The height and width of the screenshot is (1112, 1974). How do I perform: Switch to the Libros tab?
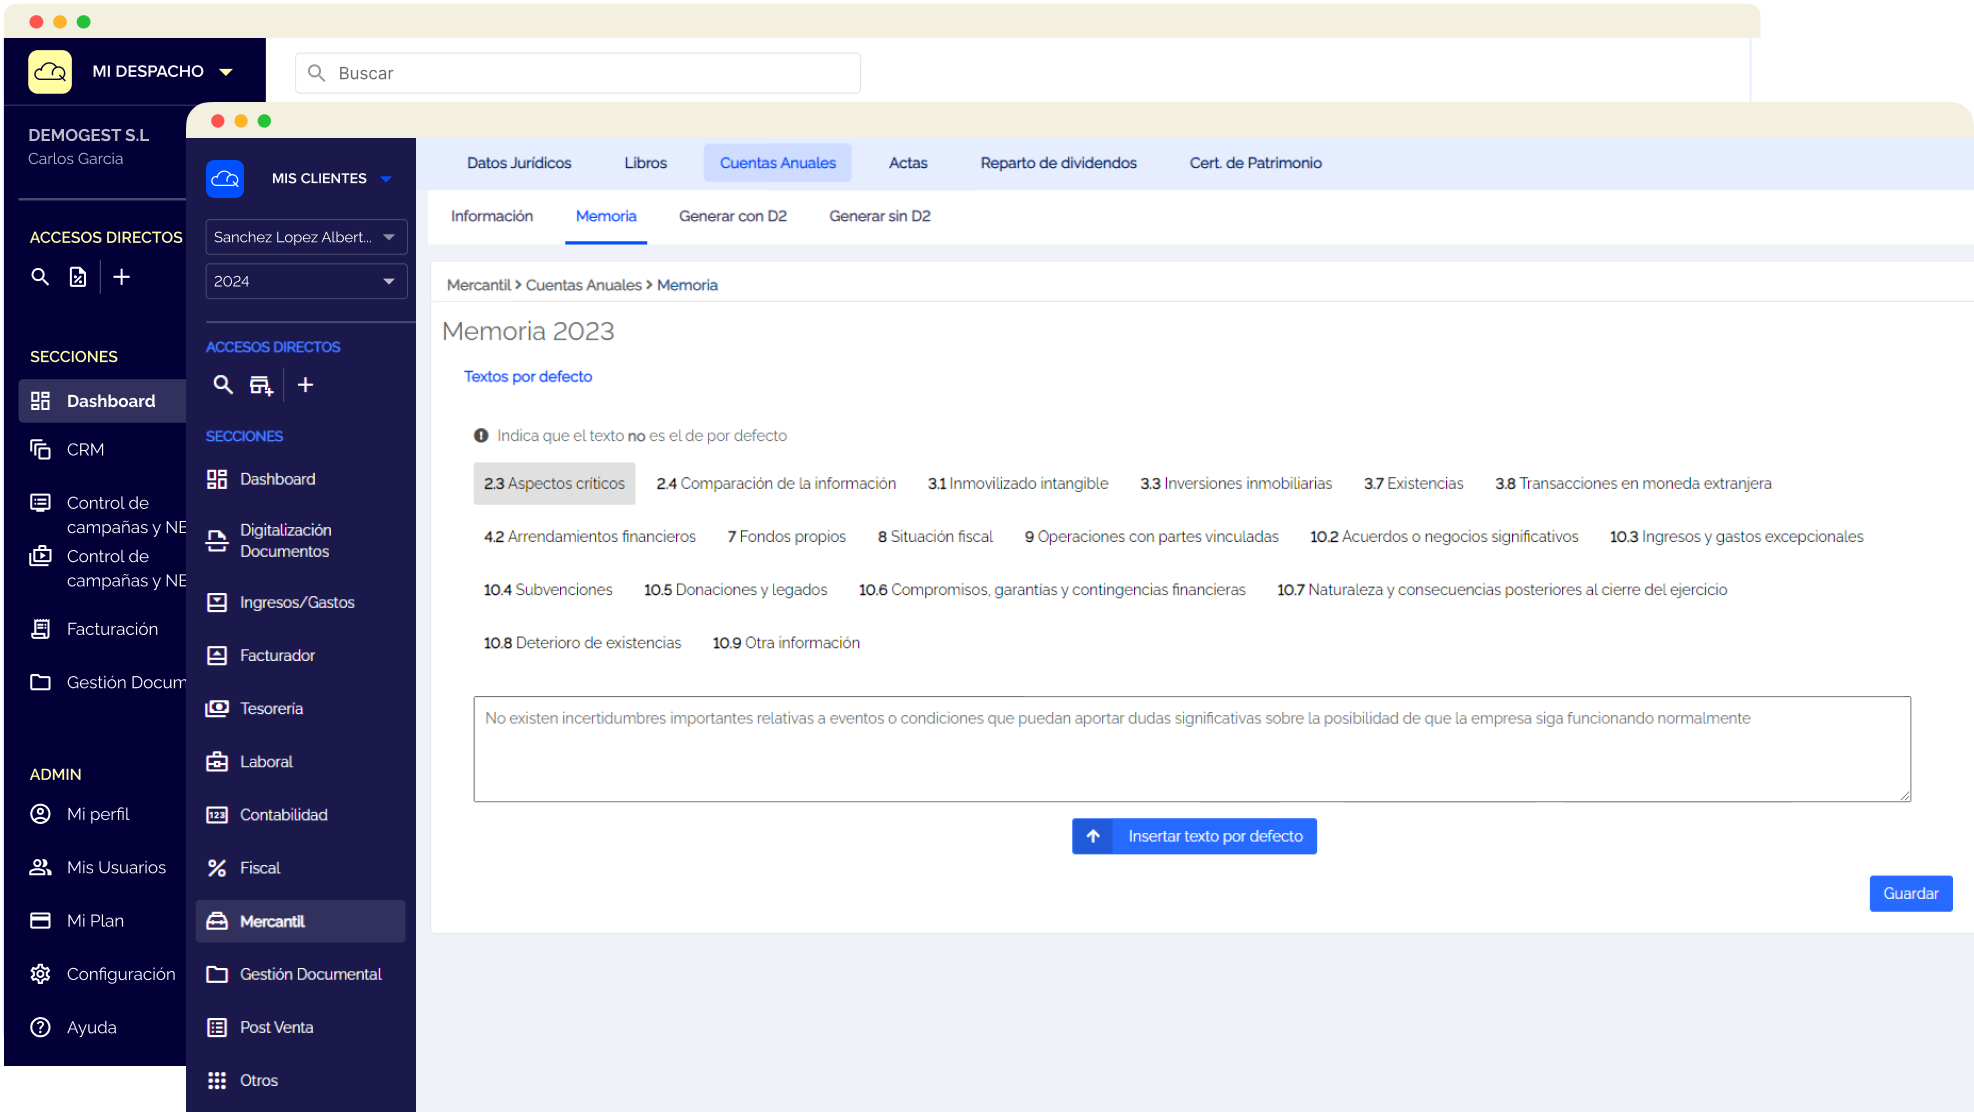pyautogui.click(x=645, y=163)
